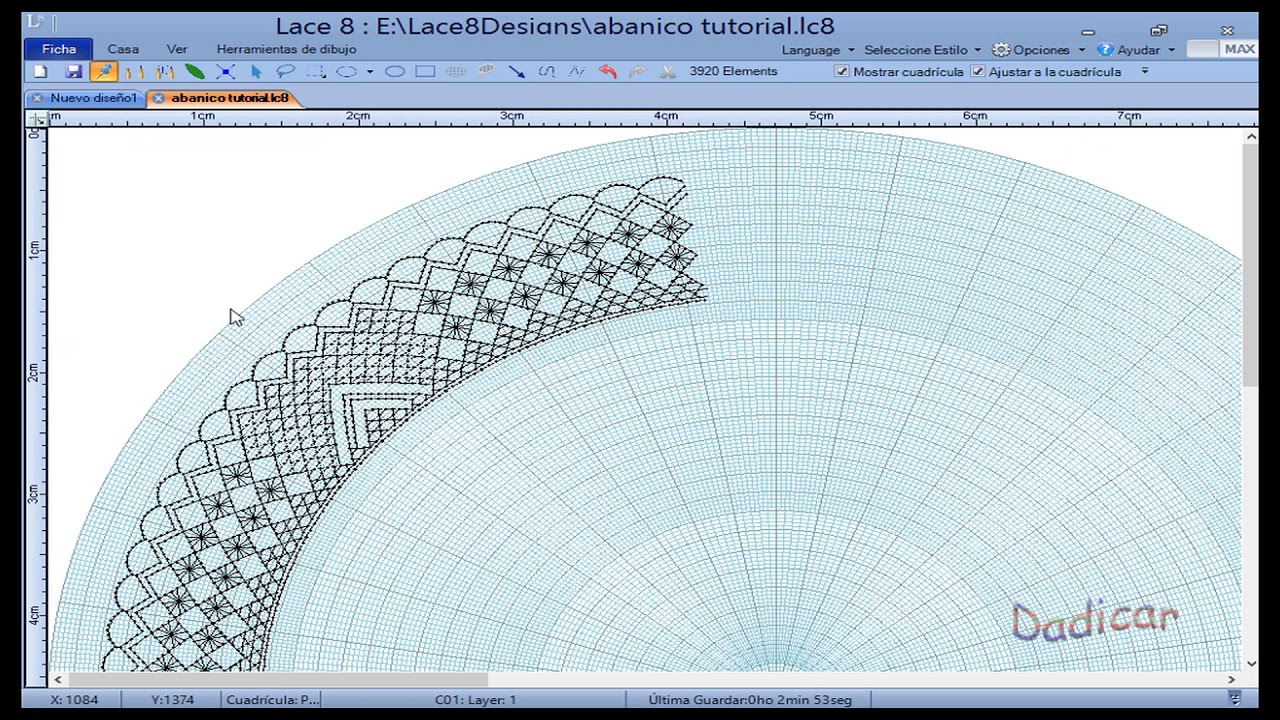The width and height of the screenshot is (1280, 720).
Task: Close the Nuevo diseño1 tab
Action: 37,98
